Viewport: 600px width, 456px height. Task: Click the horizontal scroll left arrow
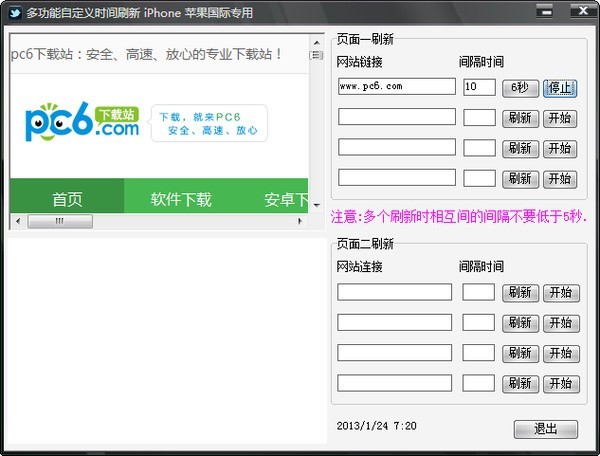(x=18, y=221)
